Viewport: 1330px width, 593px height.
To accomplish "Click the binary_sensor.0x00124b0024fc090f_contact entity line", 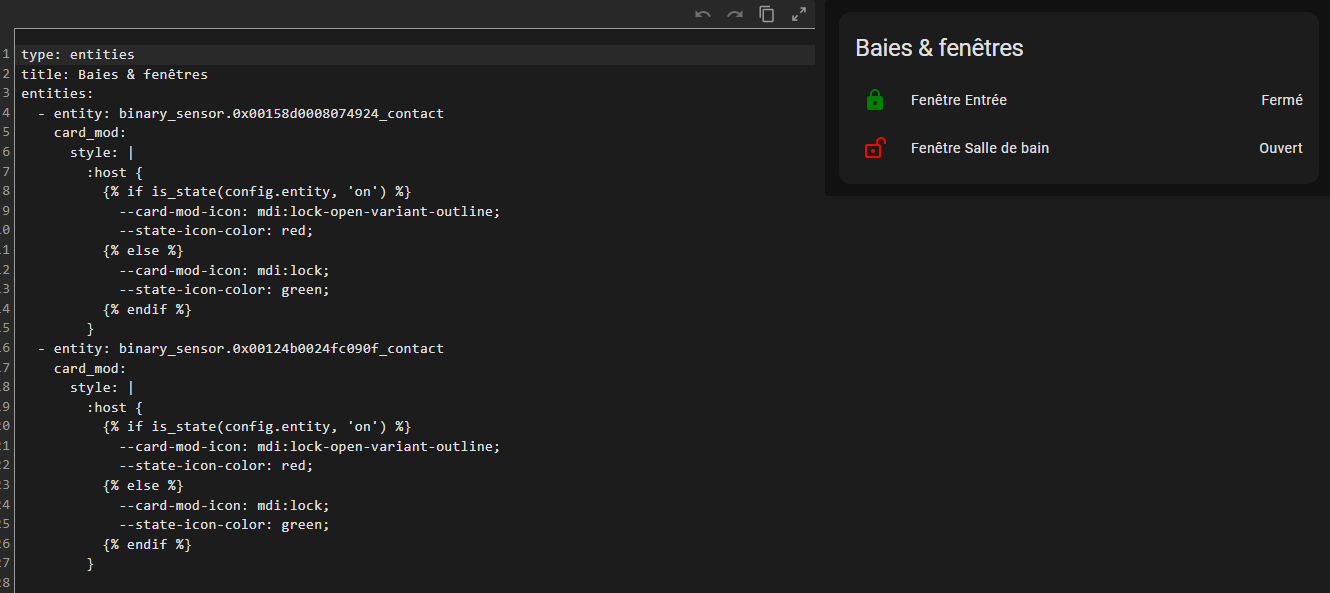I will [x=280, y=349].
